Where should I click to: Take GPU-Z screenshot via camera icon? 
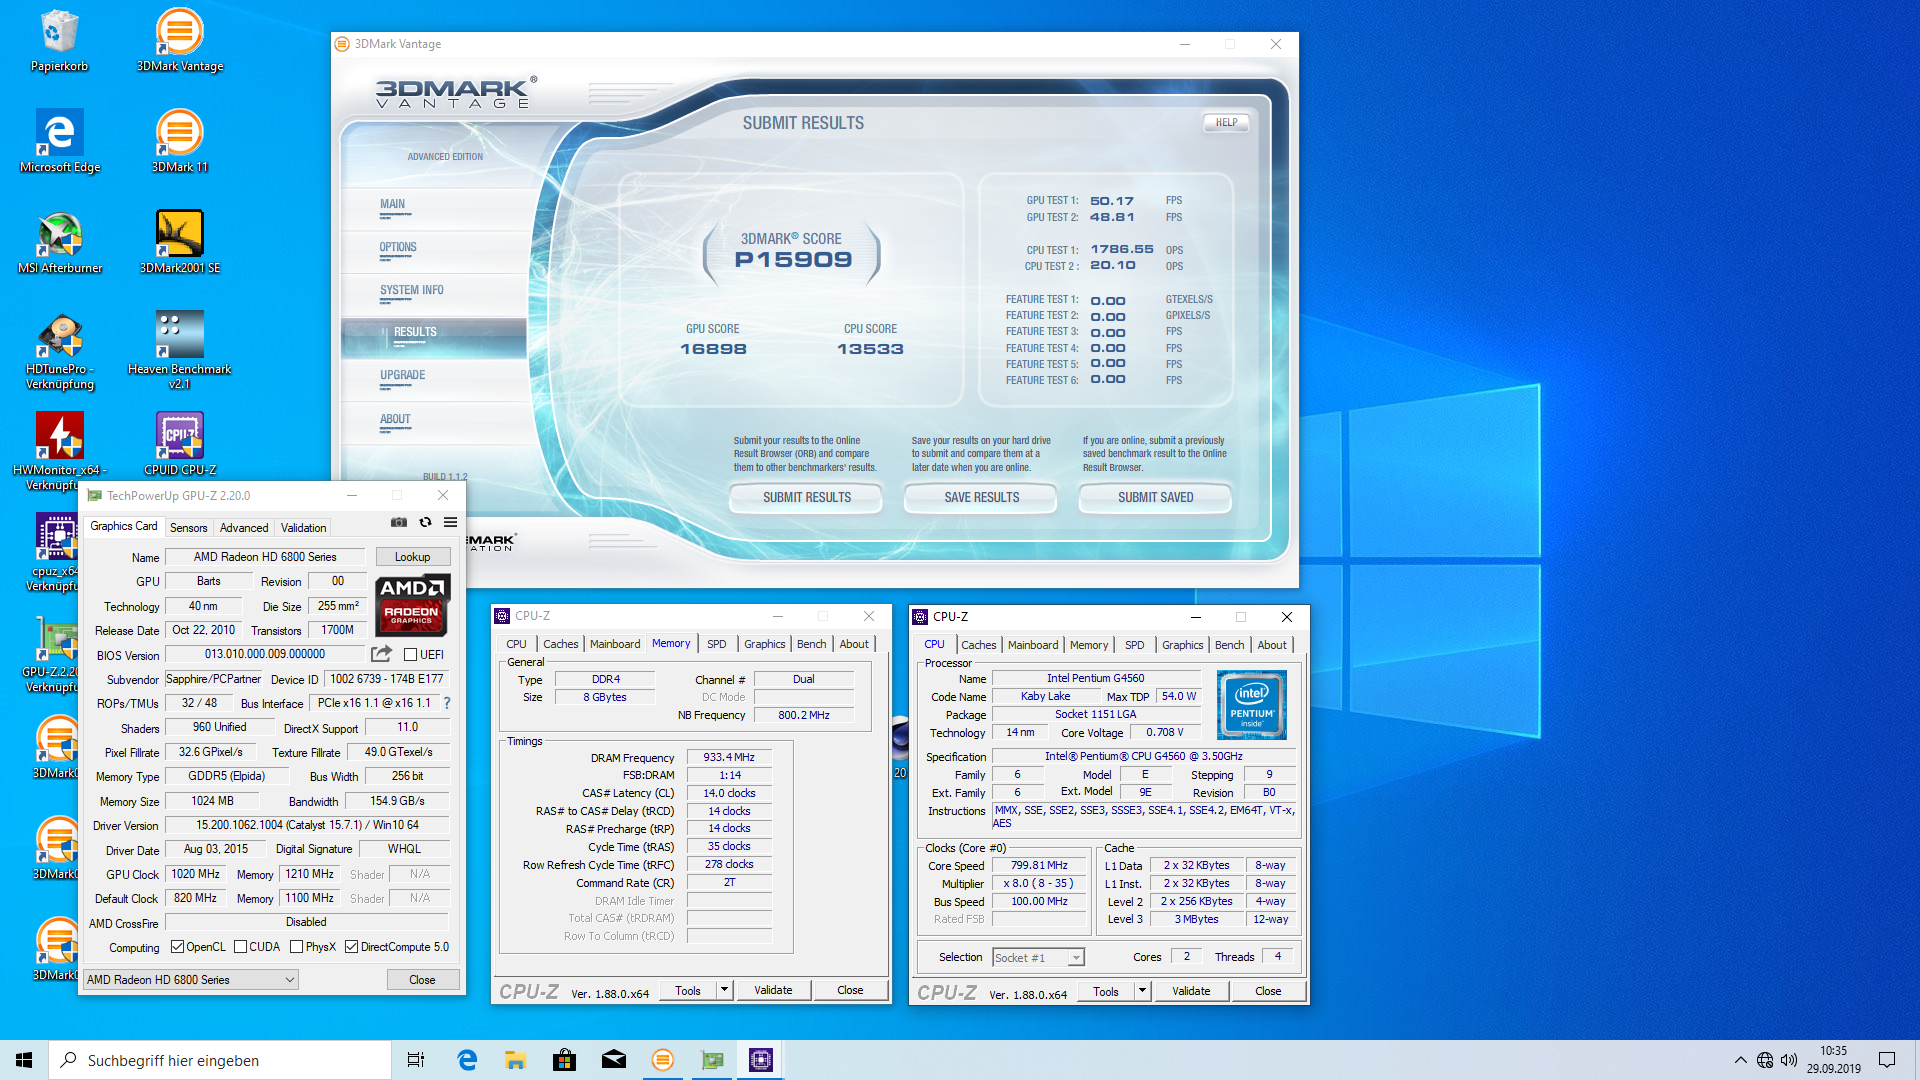click(x=399, y=522)
